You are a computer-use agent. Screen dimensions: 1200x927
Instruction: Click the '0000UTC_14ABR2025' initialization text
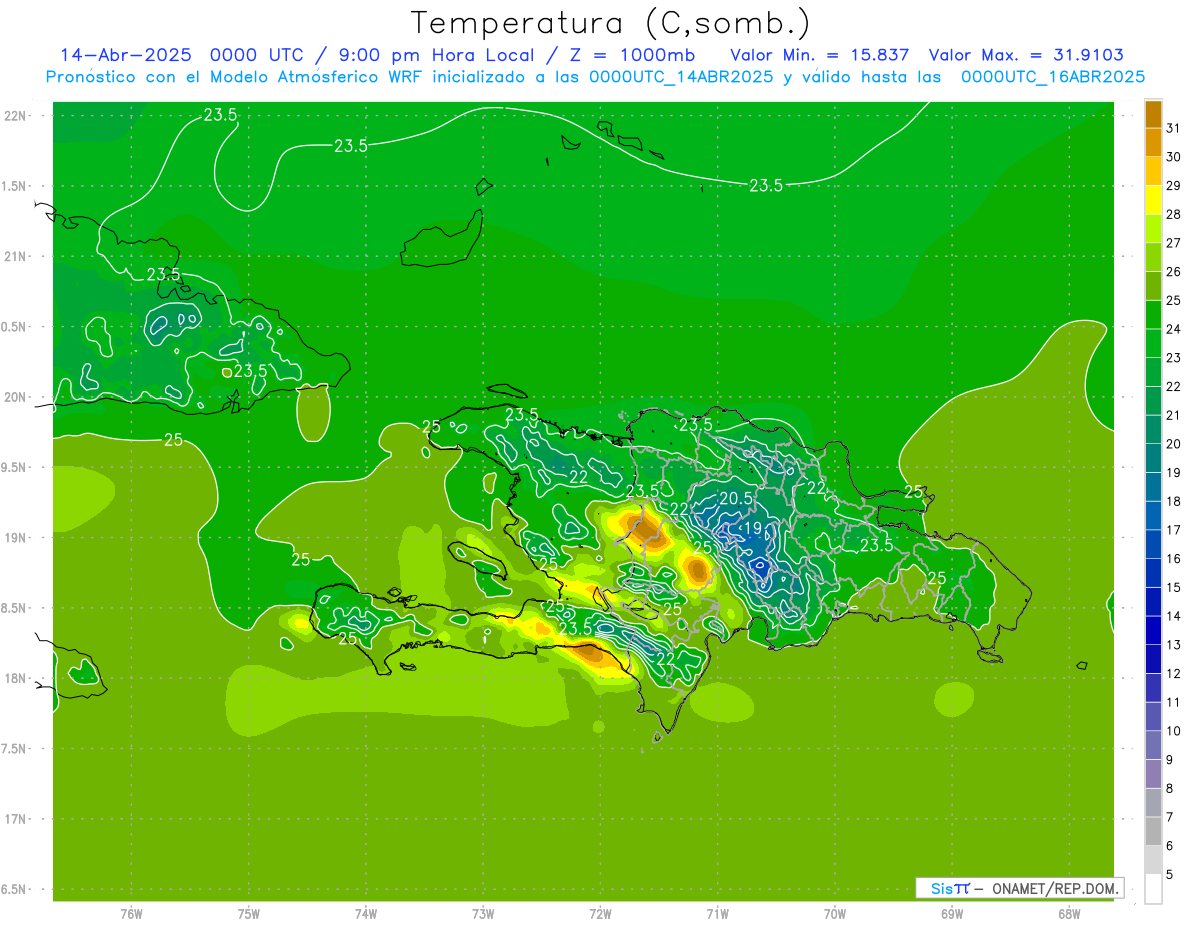[x=681, y=77]
